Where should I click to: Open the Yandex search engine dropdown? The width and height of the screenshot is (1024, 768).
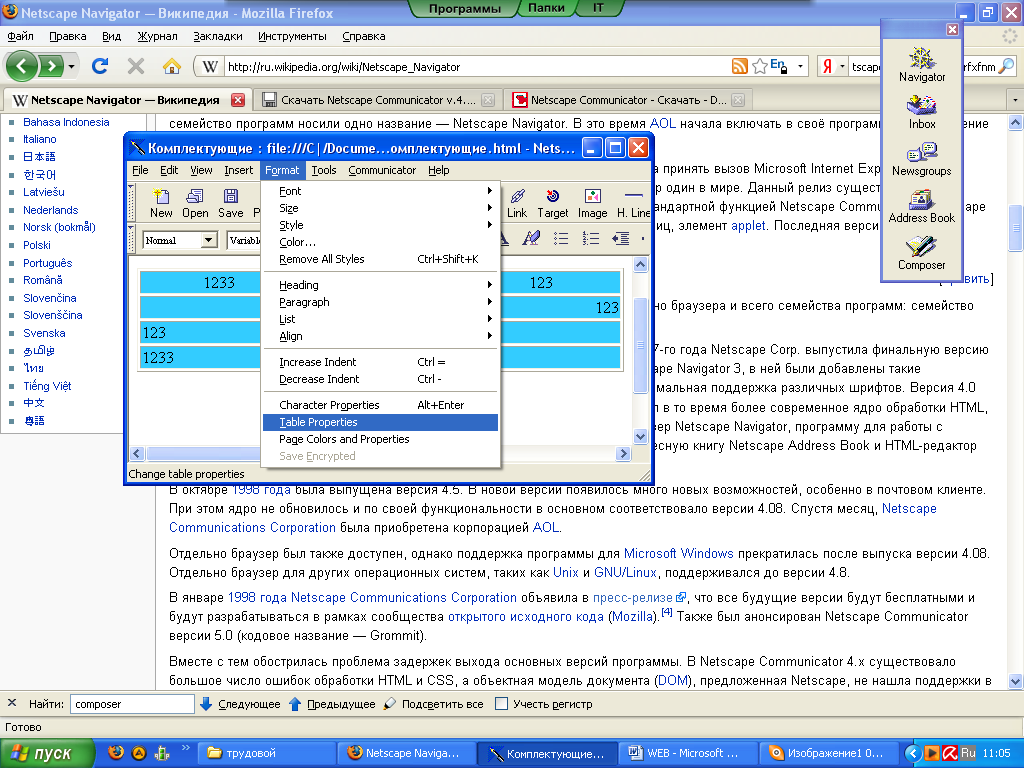(x=842, y=67)
